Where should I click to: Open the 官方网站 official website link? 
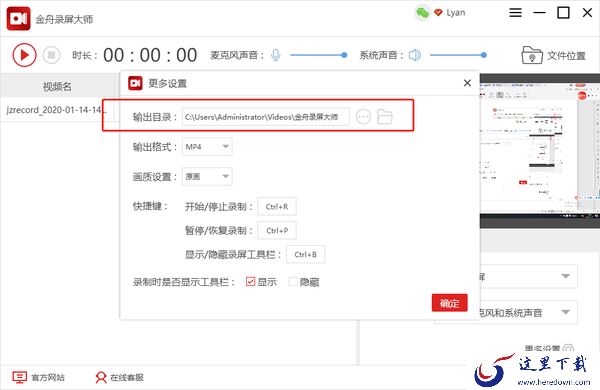coord(39,377)
